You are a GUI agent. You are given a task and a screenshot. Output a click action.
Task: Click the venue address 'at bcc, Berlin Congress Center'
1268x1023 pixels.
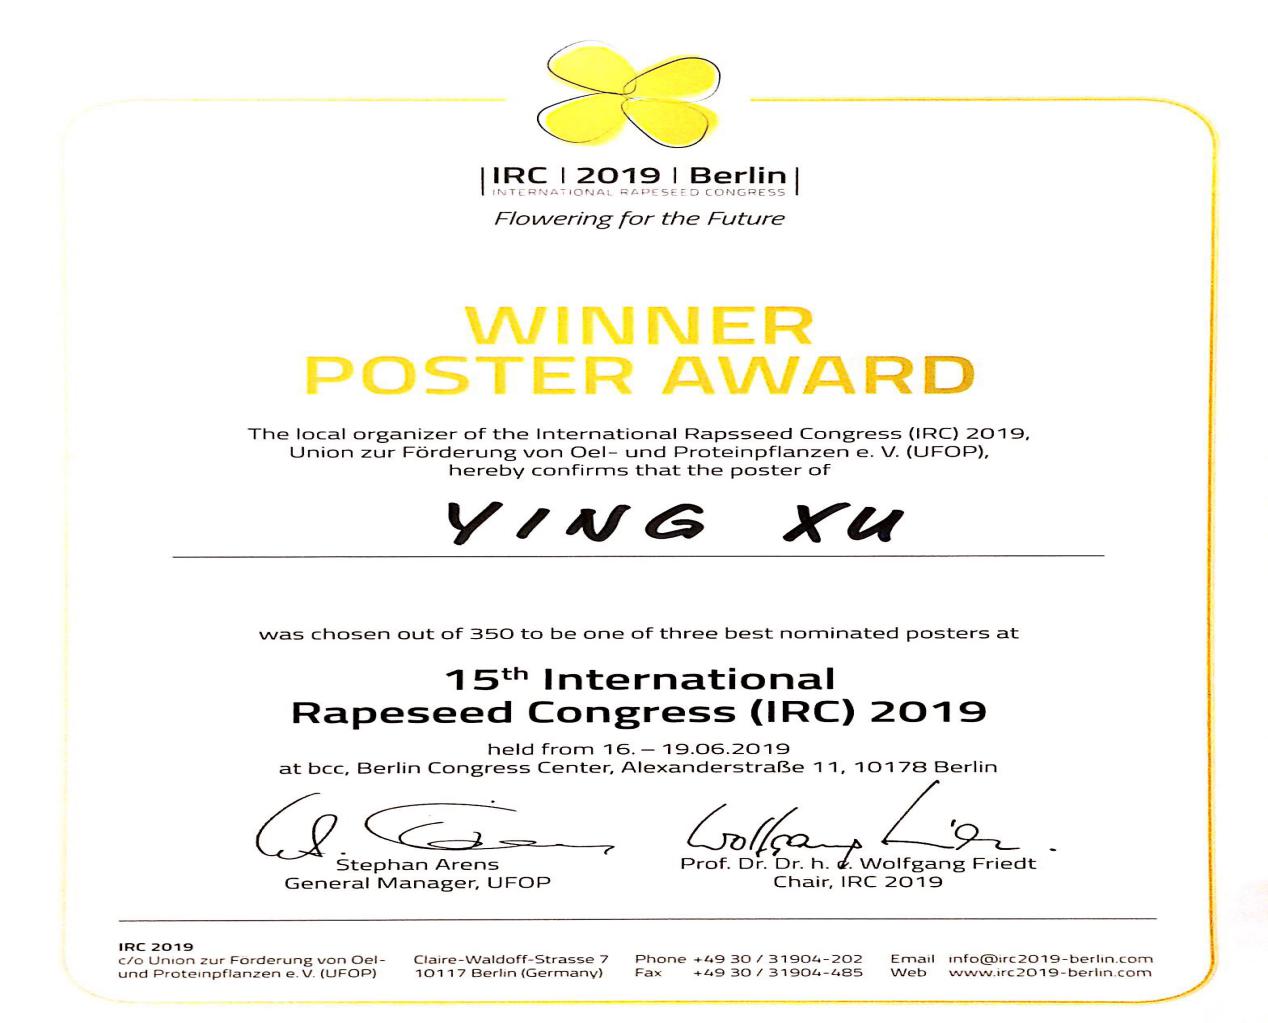pos(638,768)
